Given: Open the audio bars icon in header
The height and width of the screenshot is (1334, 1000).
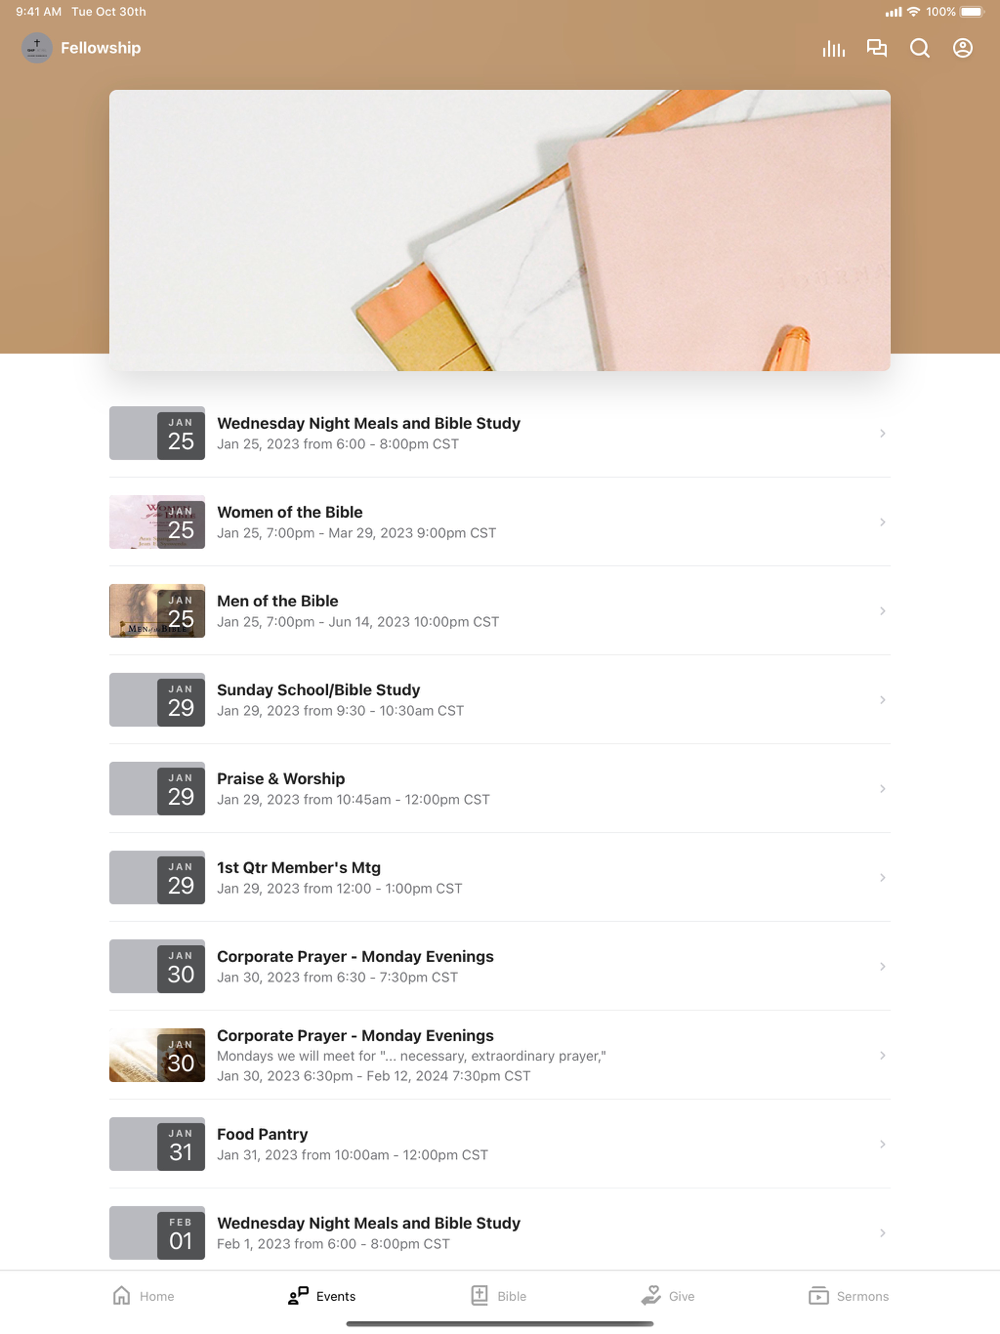Looking at the screenshot, I should point(833,48).
